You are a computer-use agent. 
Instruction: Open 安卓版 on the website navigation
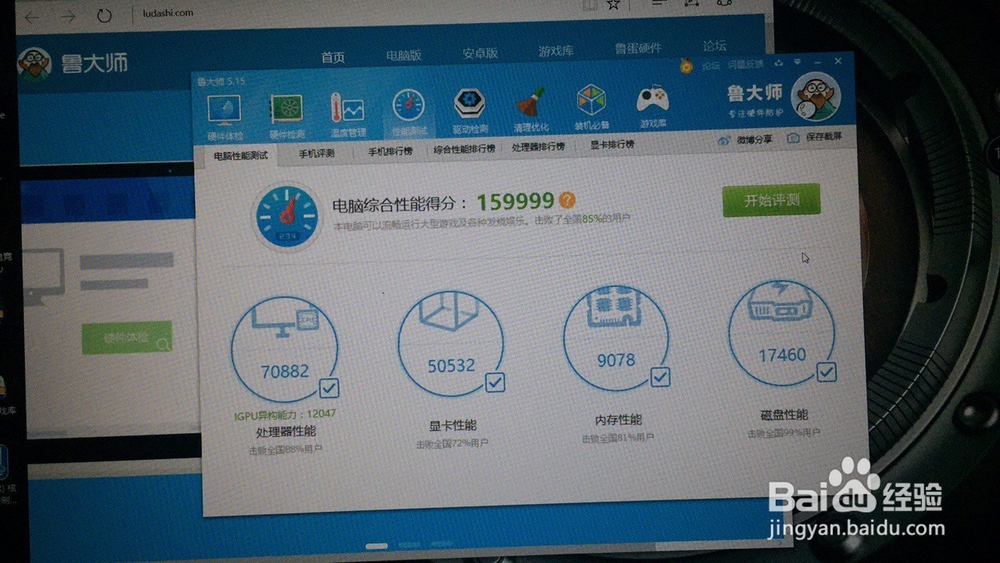[480, 53]
